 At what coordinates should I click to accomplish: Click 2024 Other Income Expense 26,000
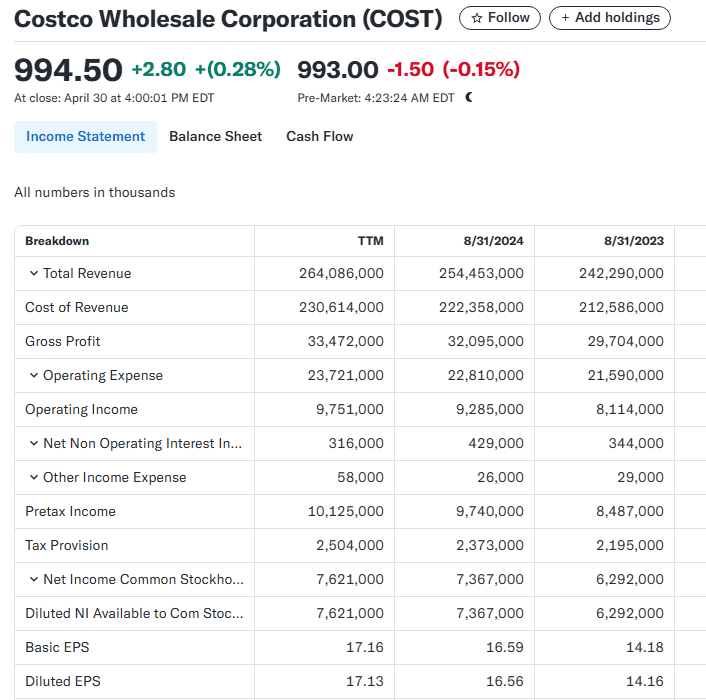click(501, 477)
